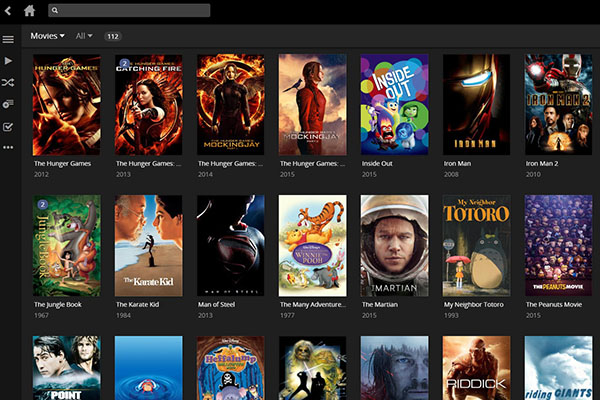The height and width of the screenshot is (400, 600).
Task: Click the badge 2 on Catching Fire
Action: pos(124,64)
